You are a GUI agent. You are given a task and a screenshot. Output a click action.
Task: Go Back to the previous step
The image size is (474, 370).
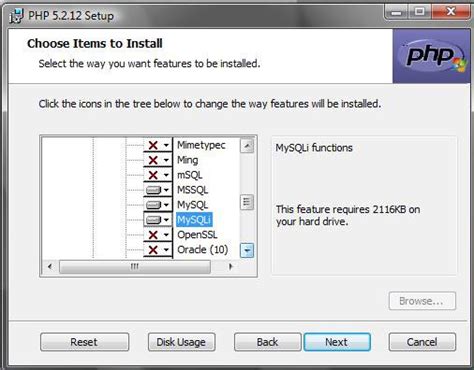coord(267,342)
